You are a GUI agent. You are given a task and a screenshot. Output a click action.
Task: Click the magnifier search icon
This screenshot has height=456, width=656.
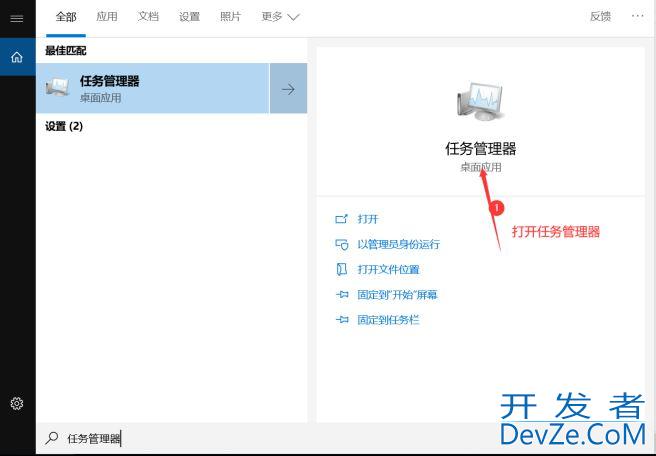(52, 438)
